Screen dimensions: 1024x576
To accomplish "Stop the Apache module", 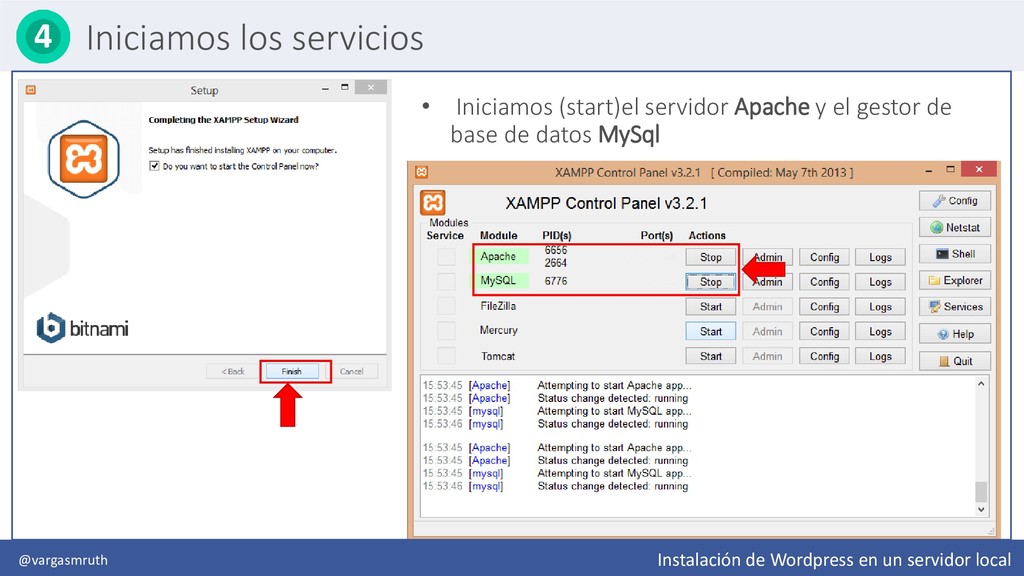I will coord(711,257).
